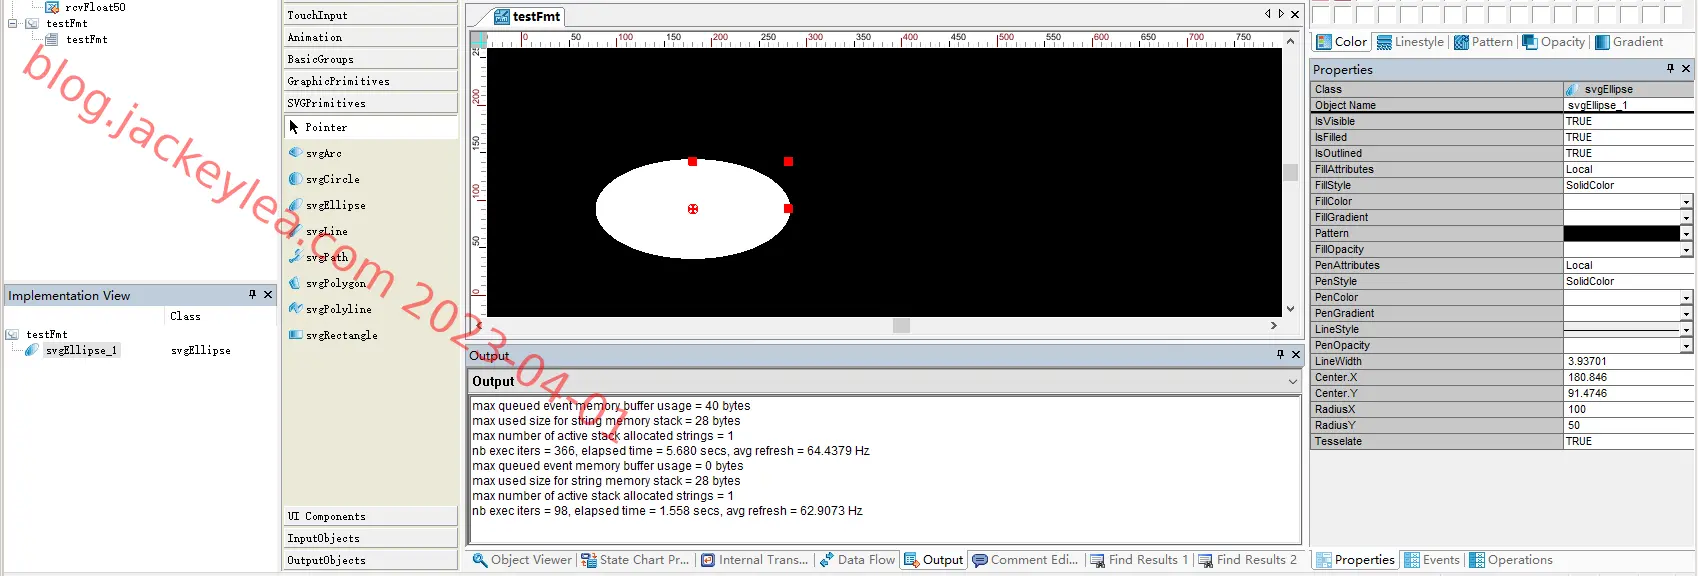1698x576 pixels.
Task: Toggle the Tesselate TRUE value
Action: click(x=1628, y=442)
